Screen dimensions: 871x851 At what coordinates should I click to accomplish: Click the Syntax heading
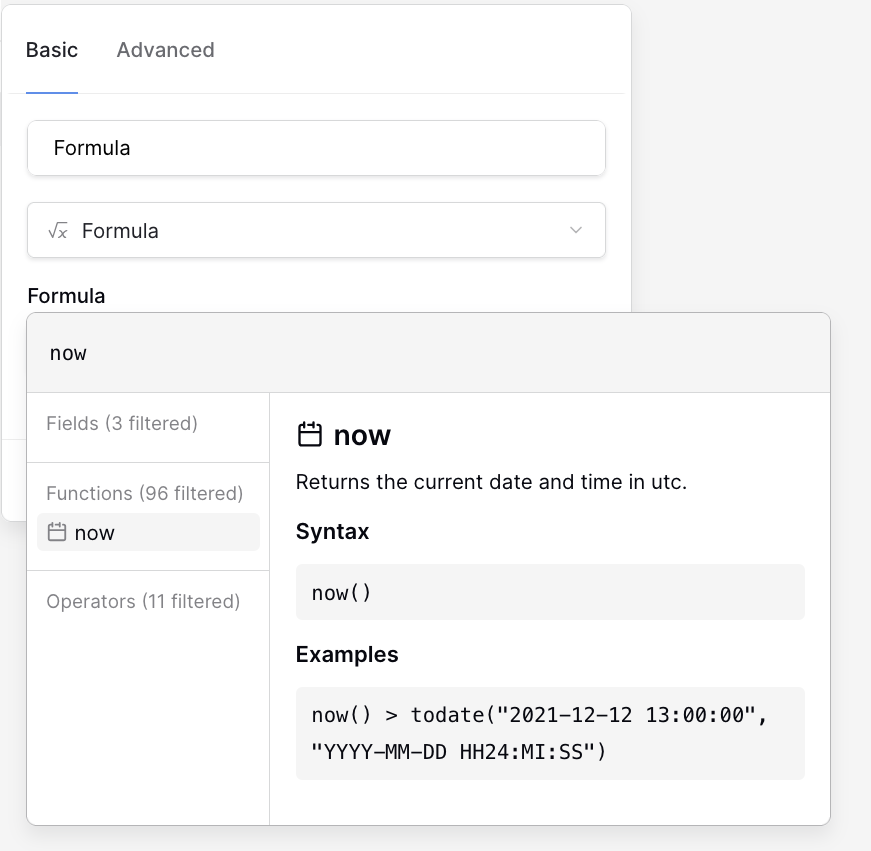click(x=333, y=532)
